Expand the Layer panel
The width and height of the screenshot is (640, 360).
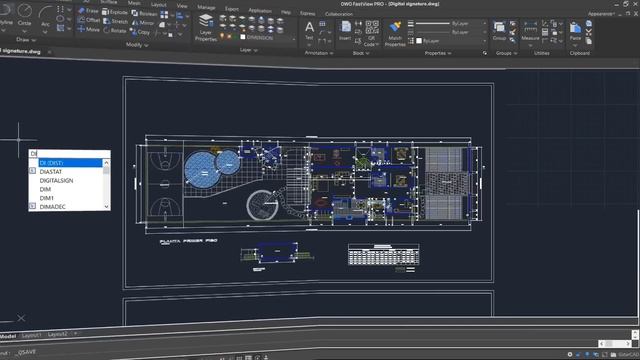[249, 50]
